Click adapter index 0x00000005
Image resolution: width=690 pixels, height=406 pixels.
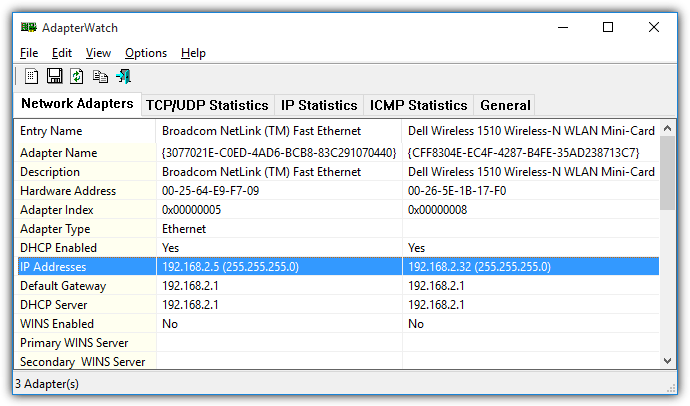coord(191,210)
